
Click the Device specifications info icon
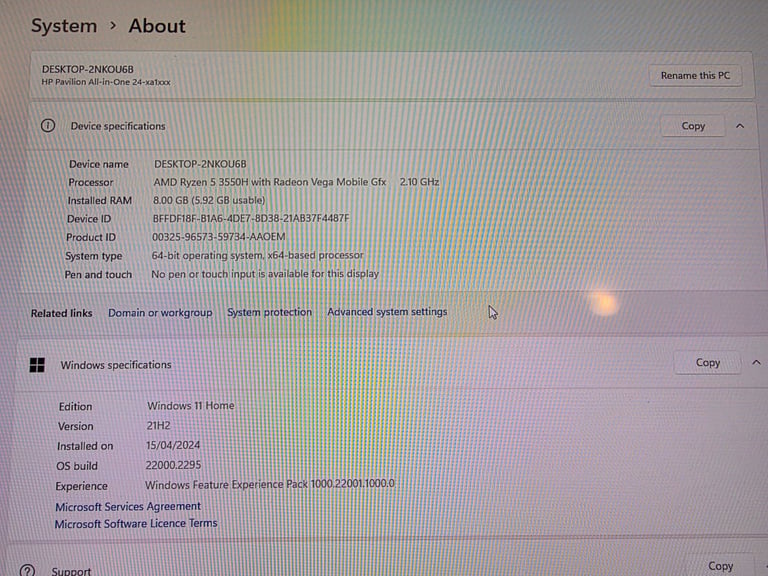click(x=48, y=126)
